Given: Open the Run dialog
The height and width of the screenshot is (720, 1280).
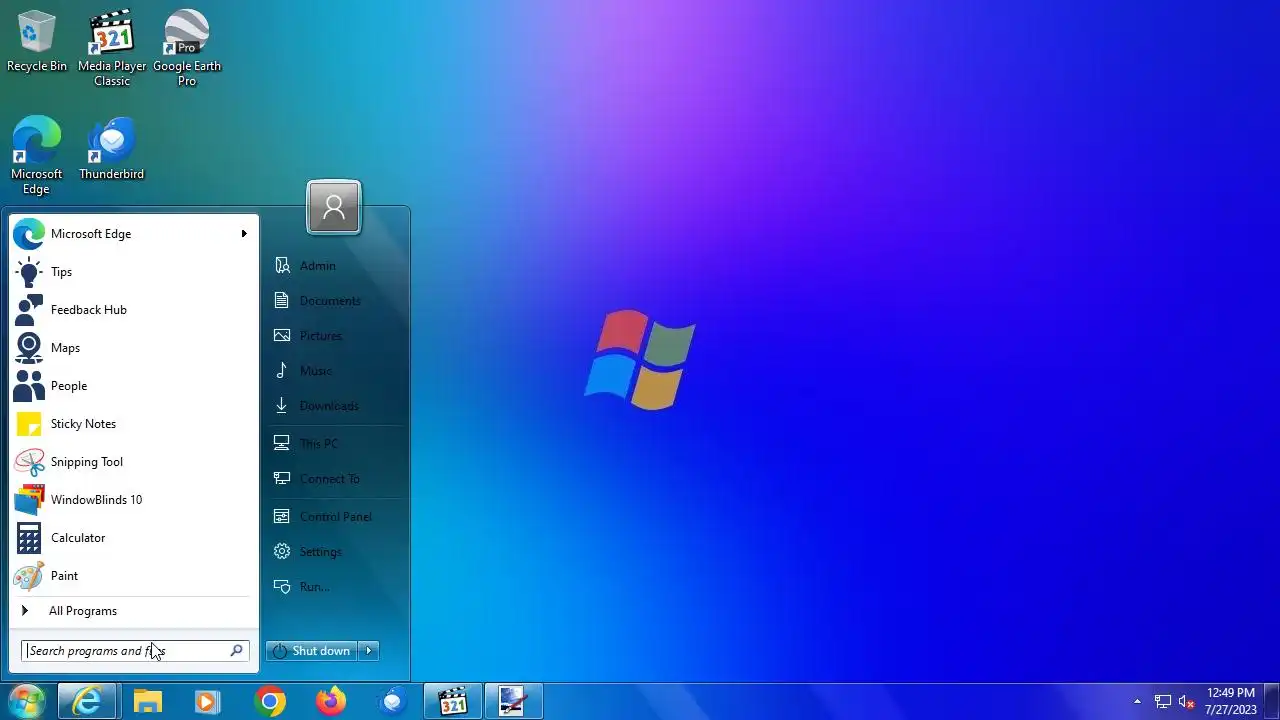Looking at the screenshot, I should click(335, 587).
